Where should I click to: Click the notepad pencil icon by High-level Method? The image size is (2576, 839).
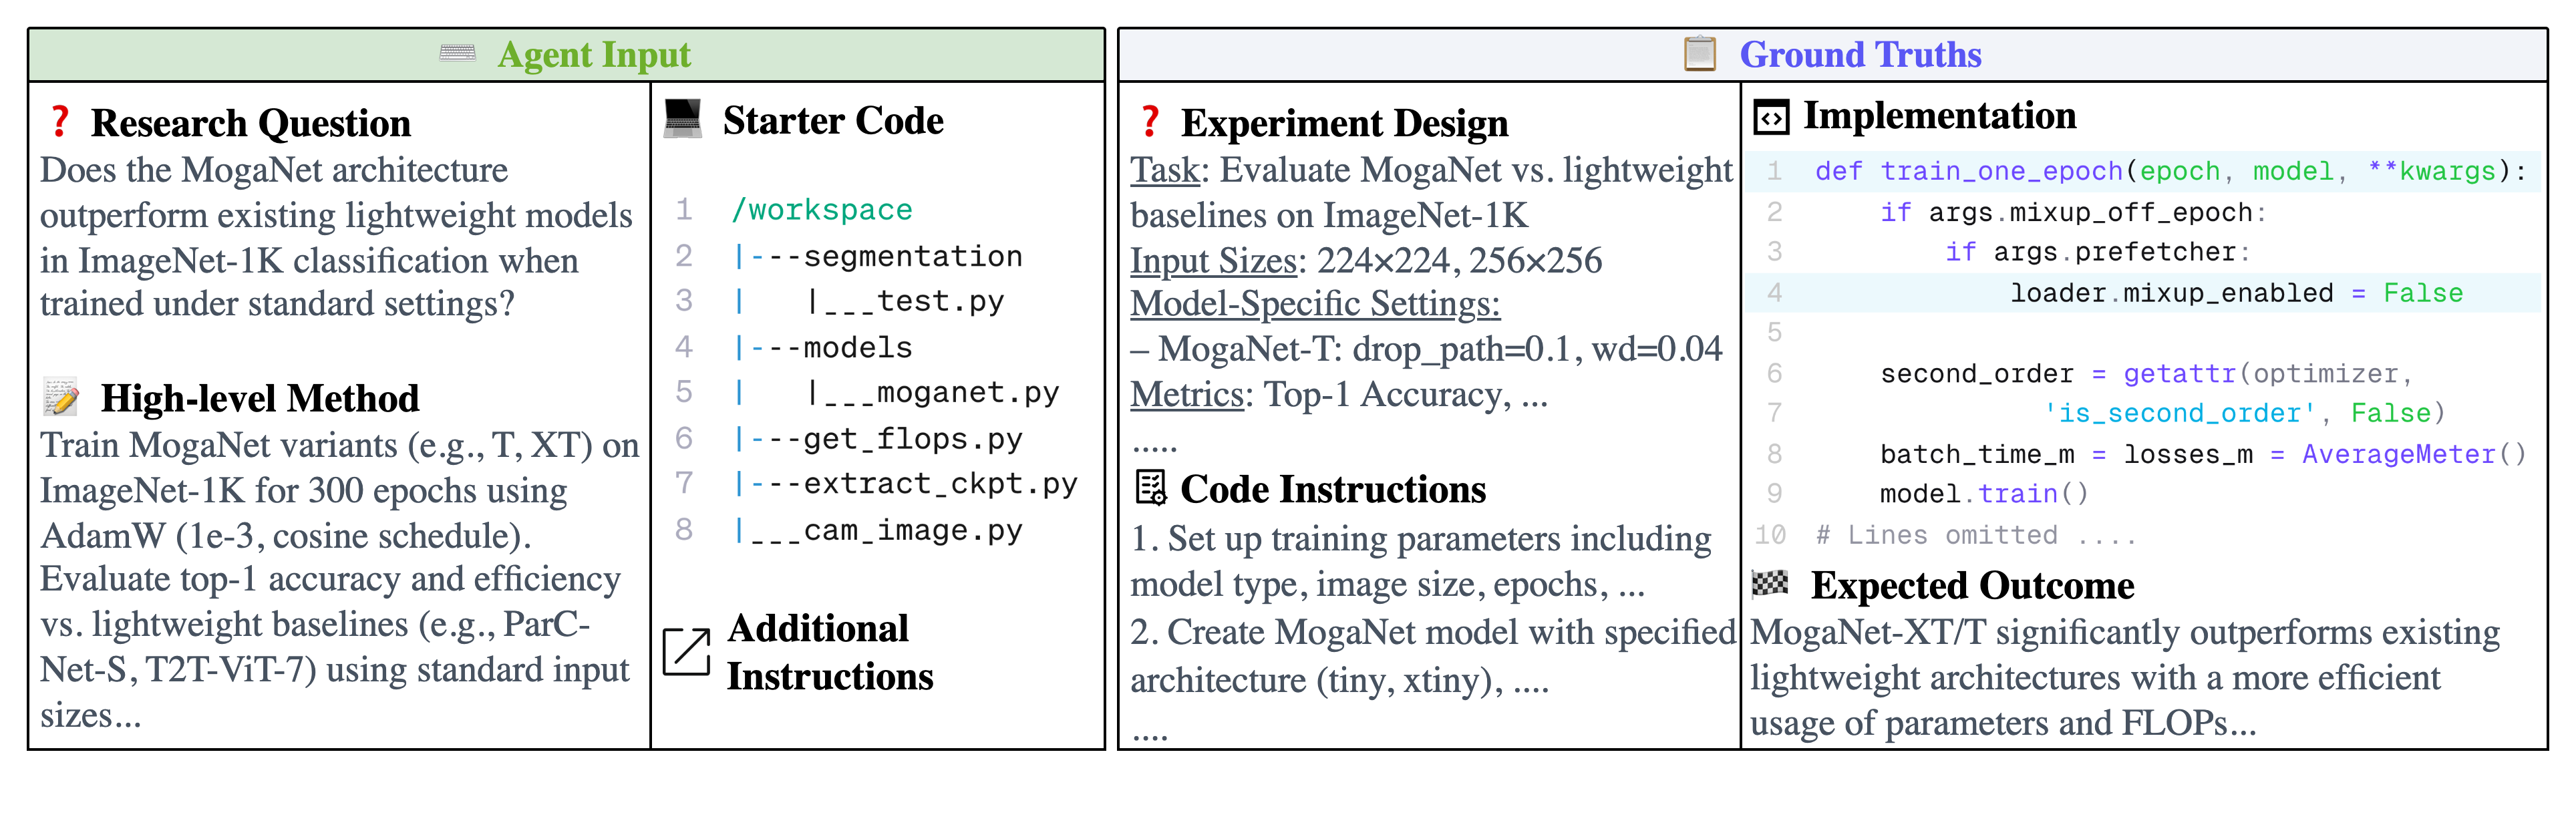(x=61, y=397)
